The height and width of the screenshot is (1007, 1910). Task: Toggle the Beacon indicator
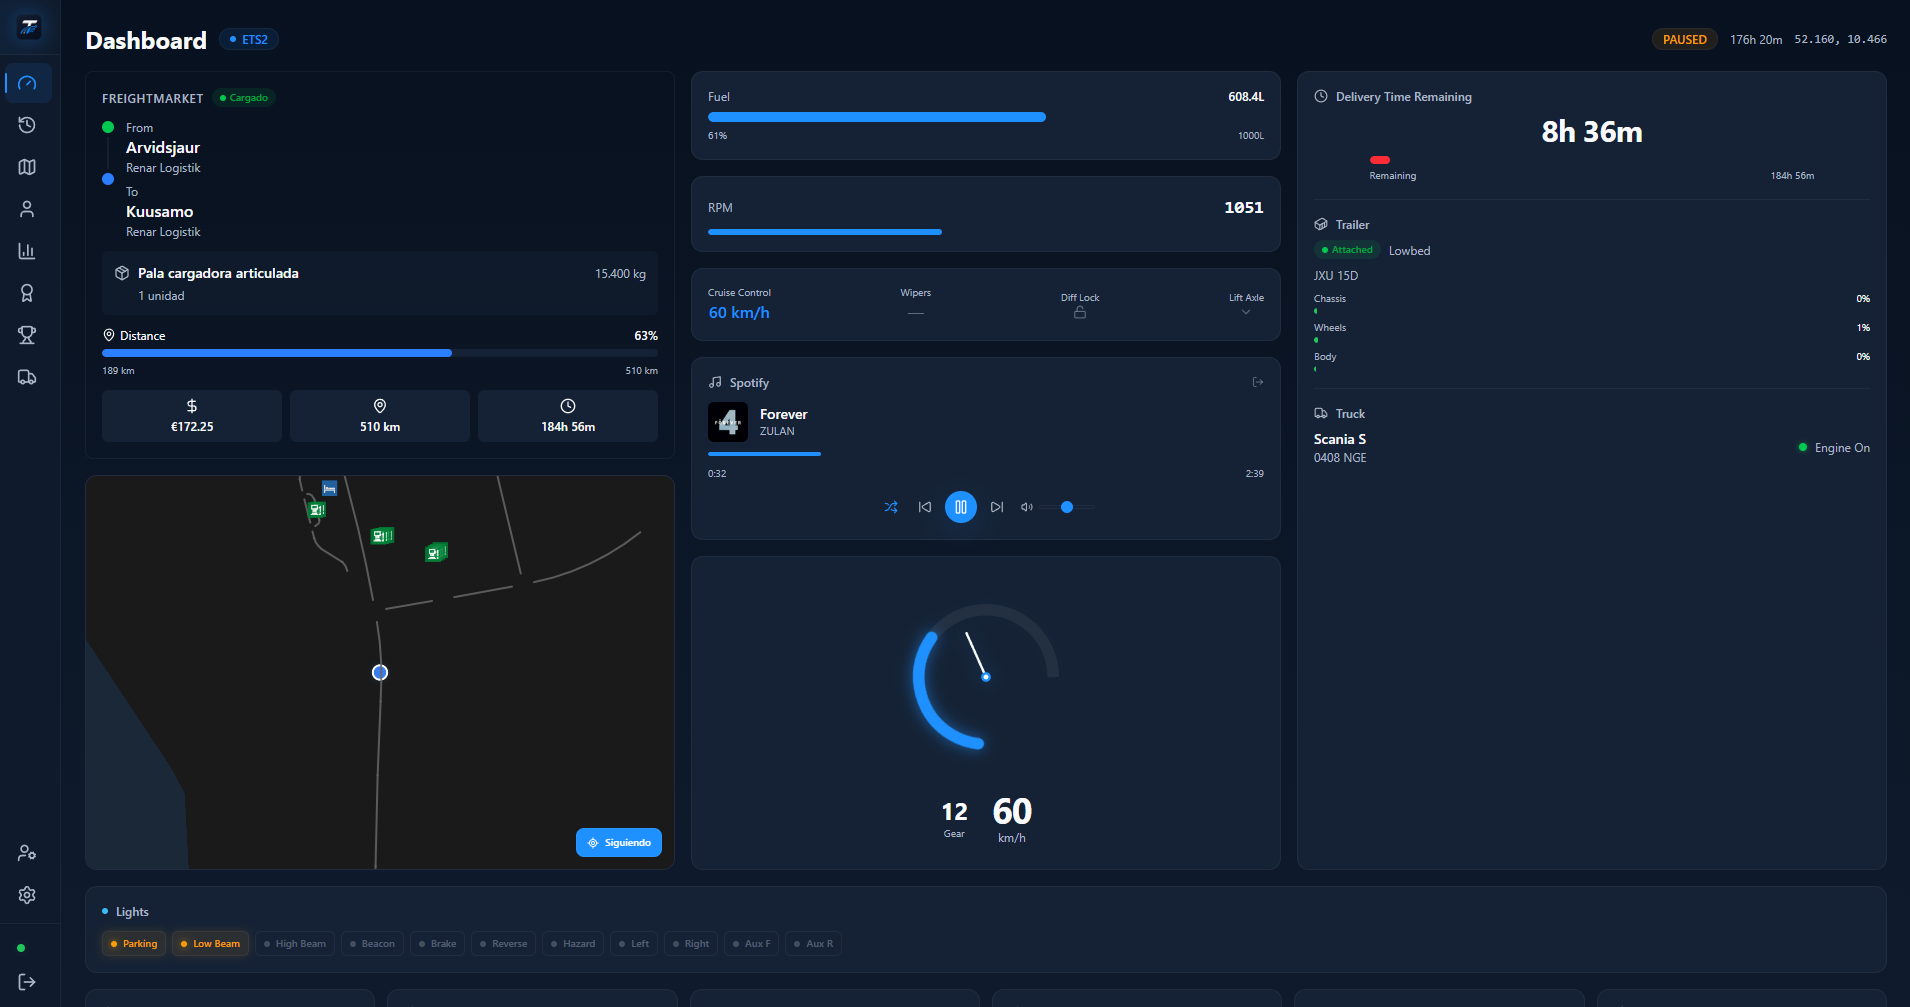tap(372, 944)
